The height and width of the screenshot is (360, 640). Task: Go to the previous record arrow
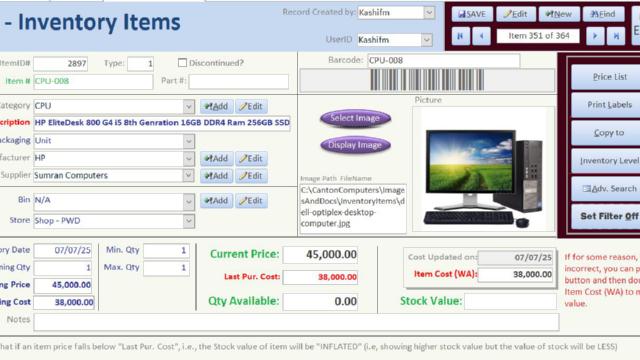pos(482,36)
